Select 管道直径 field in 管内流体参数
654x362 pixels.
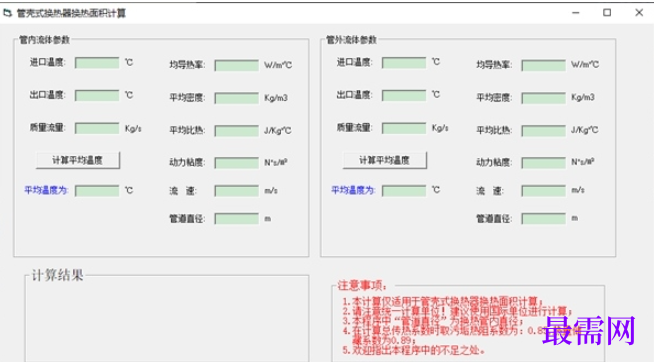pos(236,219)
